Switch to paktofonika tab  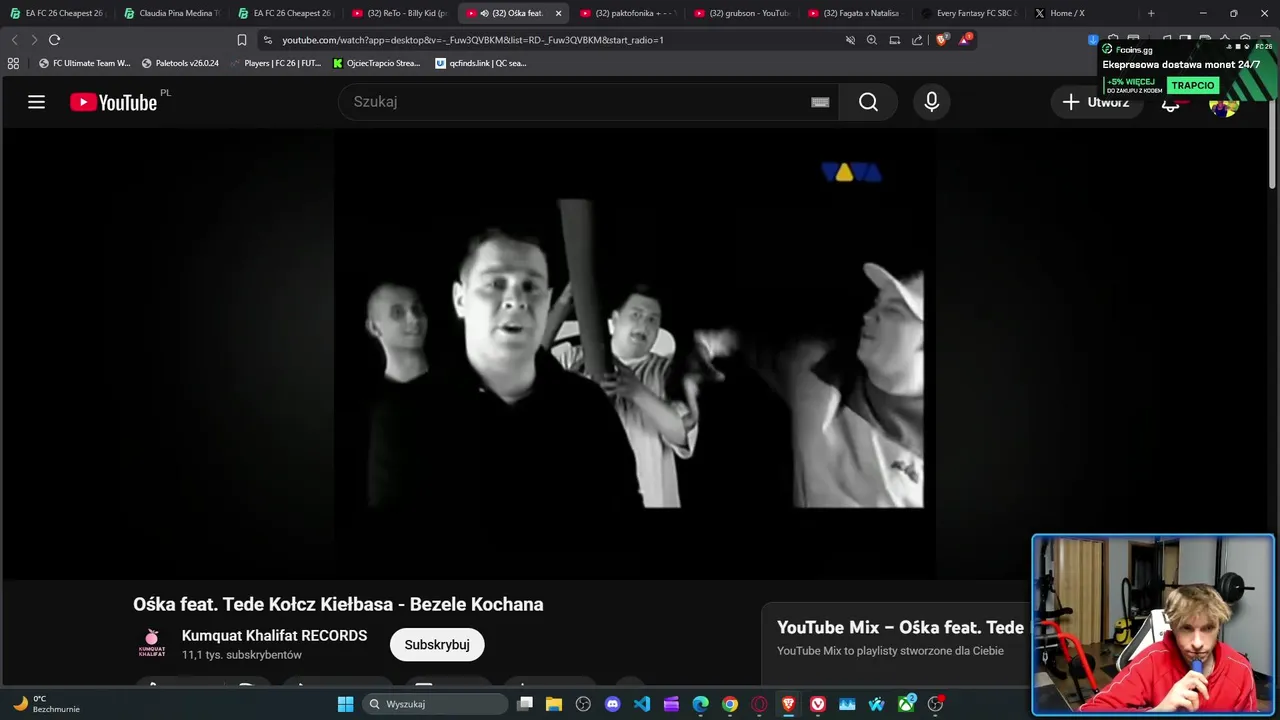pyautogui.click(x=627, y=13)
